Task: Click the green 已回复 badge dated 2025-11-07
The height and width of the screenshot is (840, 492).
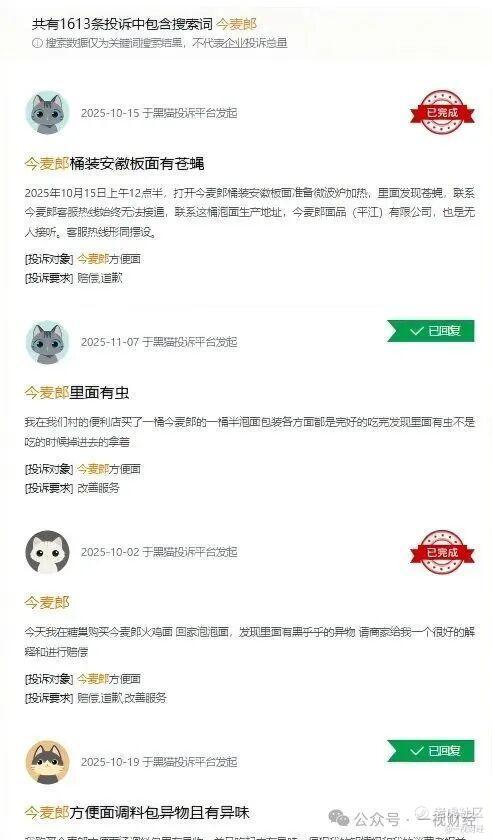Action: pyautogui.click(x=431, y=331)
